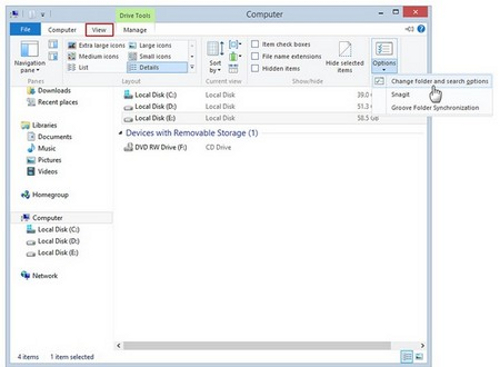Toggle the Details pane icon
Screen dimensions: 500x367
pos(53,56)
